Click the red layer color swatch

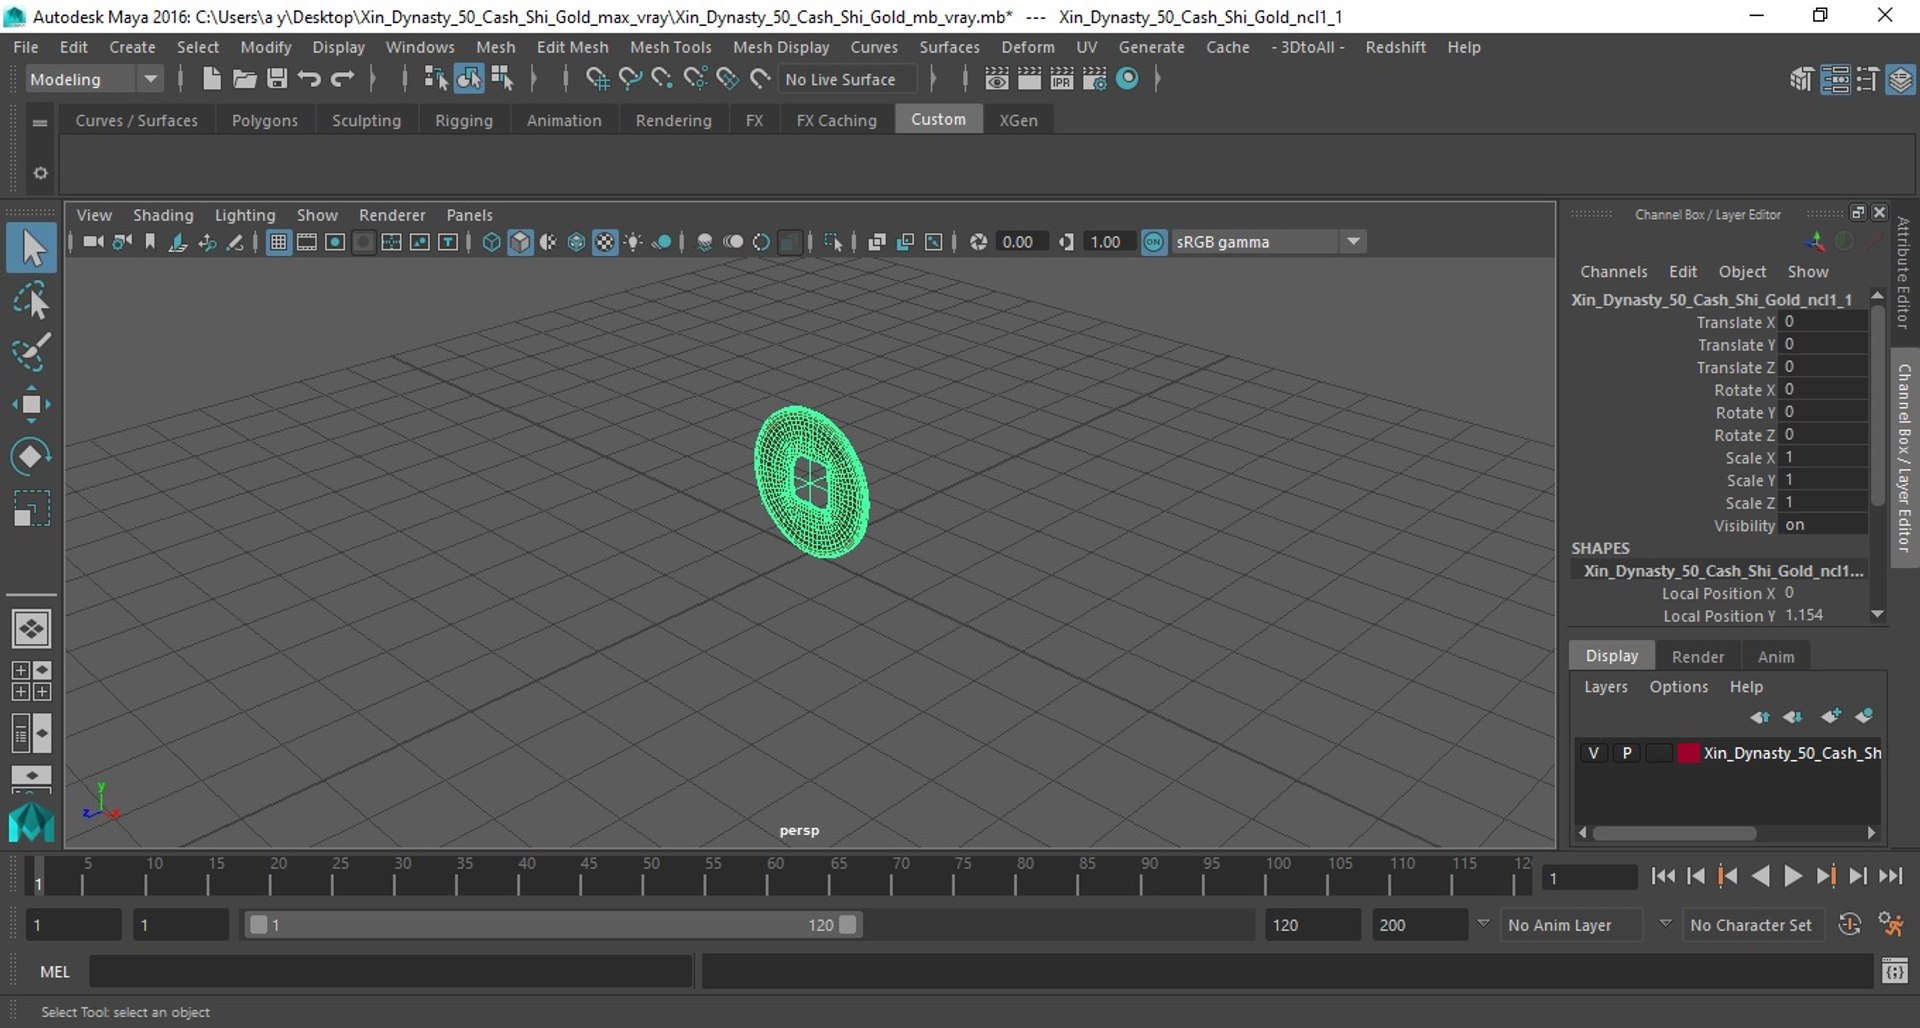1688,753
